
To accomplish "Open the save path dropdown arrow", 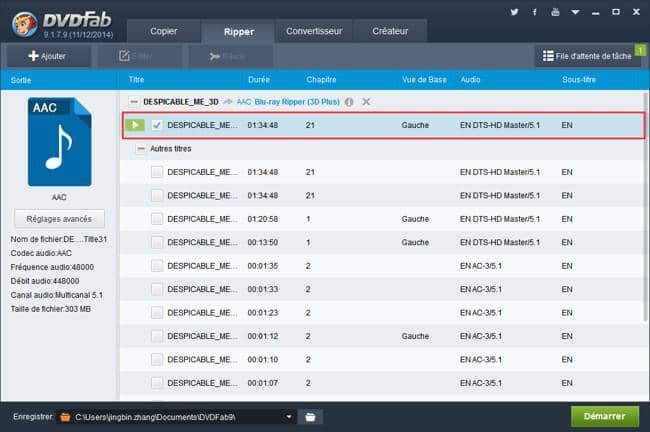I will point(289,417).
